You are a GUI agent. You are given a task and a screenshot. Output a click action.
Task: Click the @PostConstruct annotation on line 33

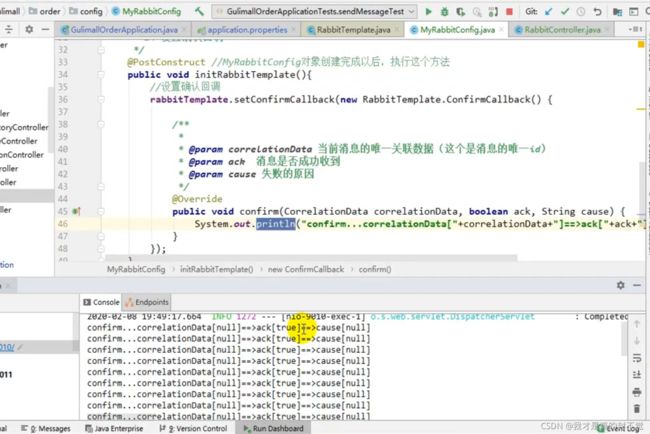[166, 62]
